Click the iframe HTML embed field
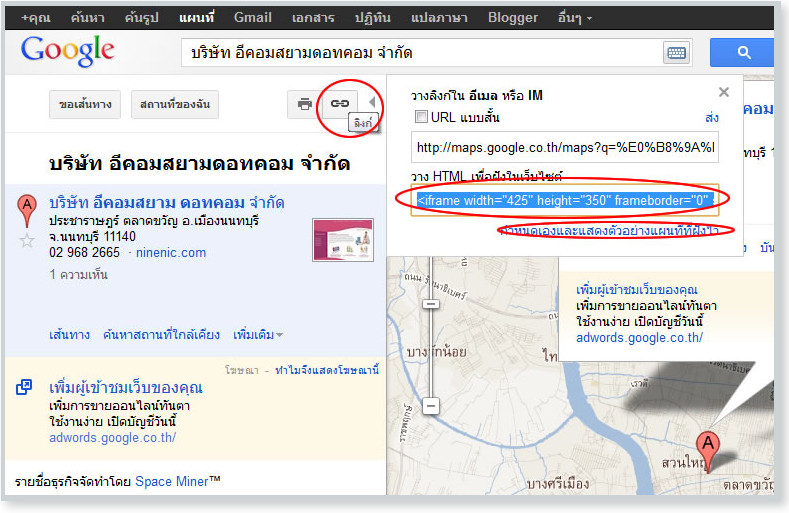 [x=565, y=200]
